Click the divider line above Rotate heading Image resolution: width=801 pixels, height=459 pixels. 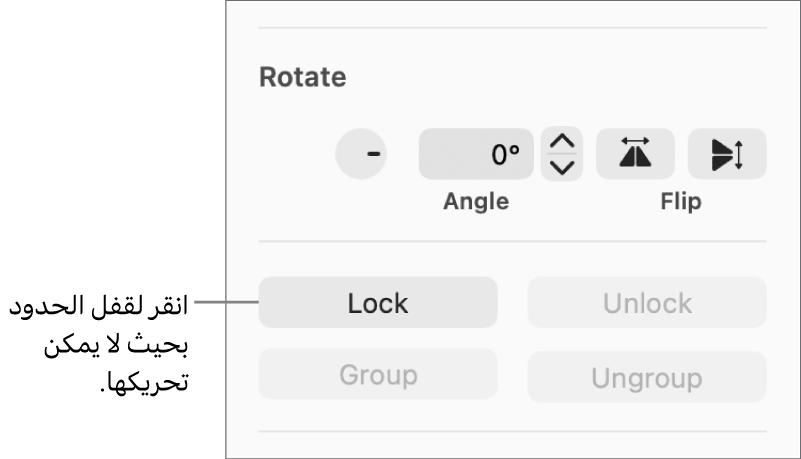coord(512,28)
